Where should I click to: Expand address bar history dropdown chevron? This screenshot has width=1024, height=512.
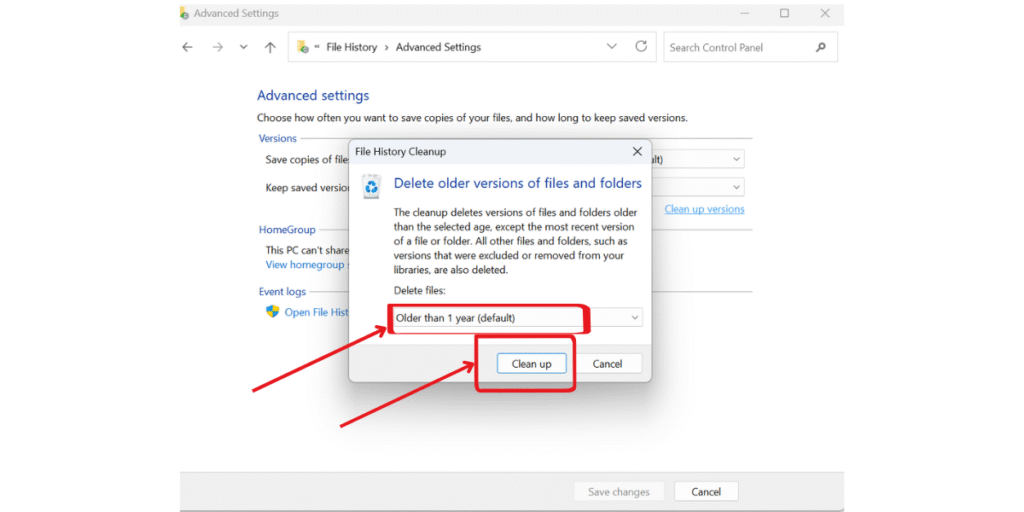(x=612, y=47)
